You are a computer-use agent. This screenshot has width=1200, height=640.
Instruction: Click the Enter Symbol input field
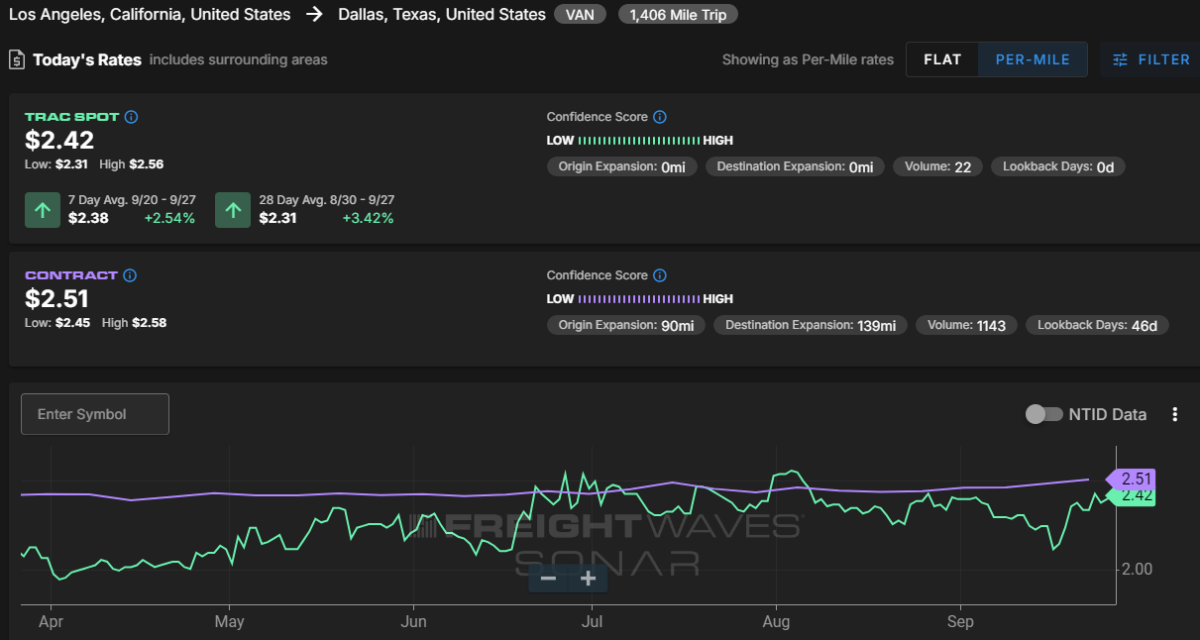95,414
